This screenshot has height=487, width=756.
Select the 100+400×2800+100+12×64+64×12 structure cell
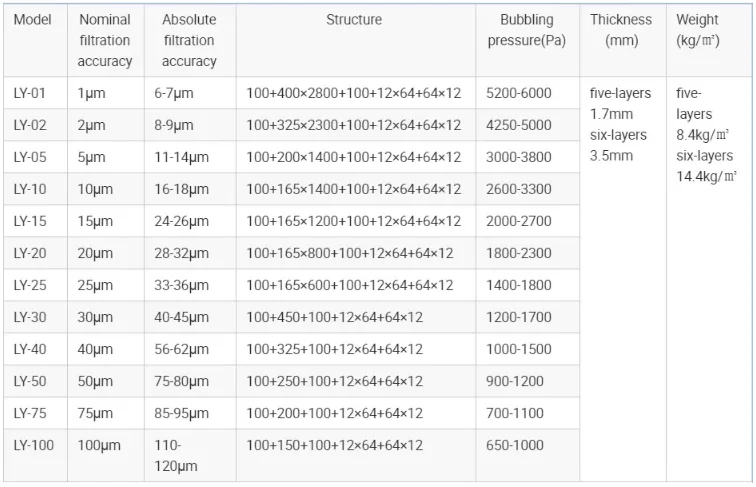(x=353, y=93)
